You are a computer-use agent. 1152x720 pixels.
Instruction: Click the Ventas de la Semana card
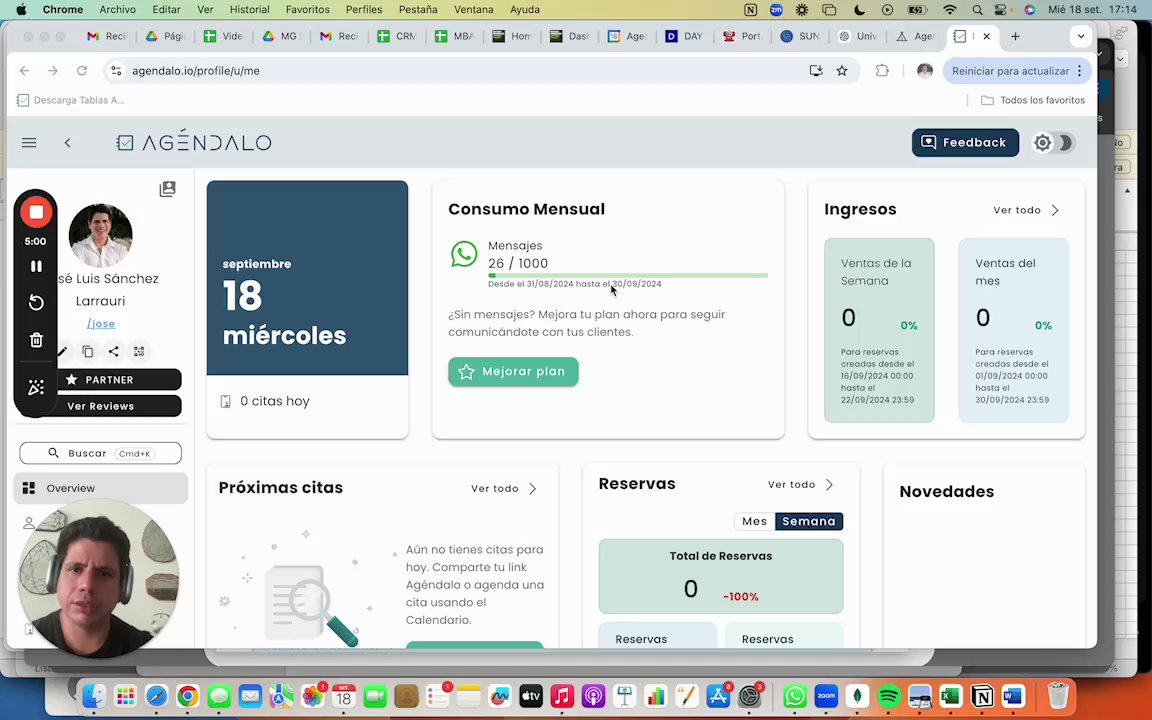coord(879,330)
